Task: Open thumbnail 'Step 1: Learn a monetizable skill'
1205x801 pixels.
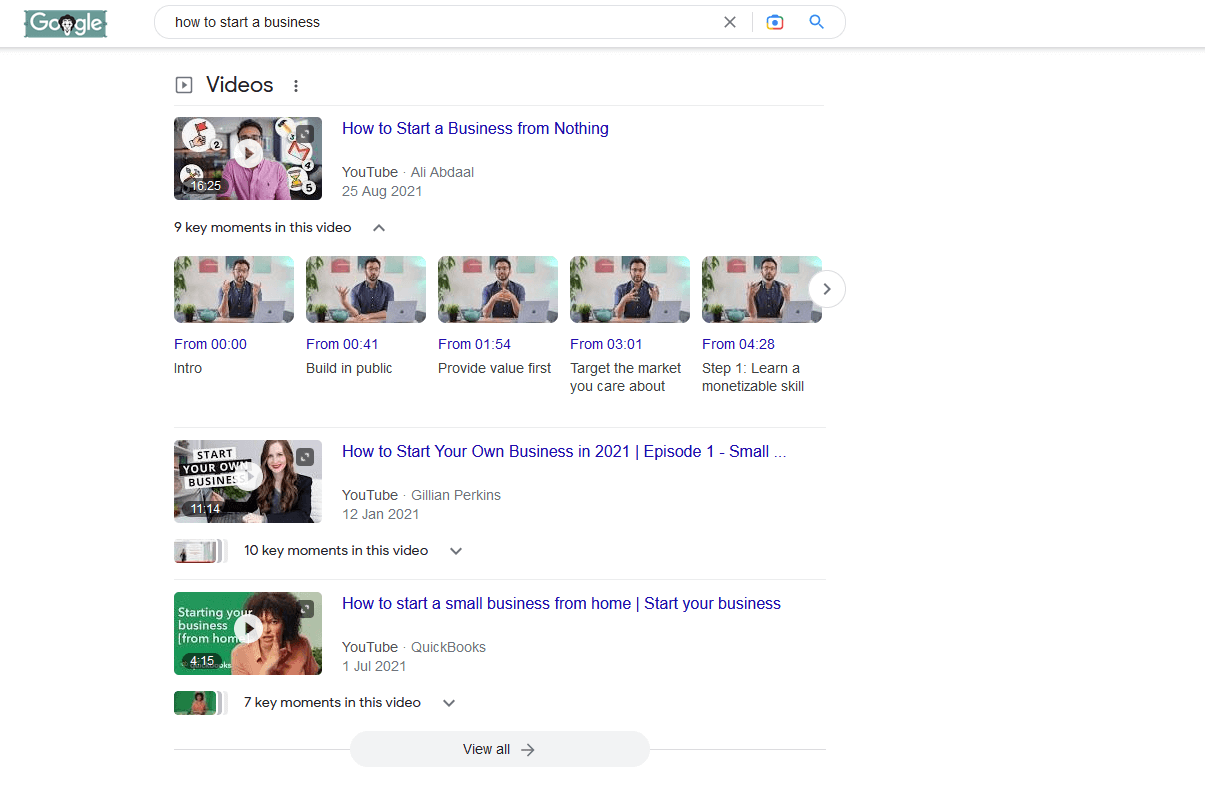Action: pyautogui.click(x=762, y=289)
